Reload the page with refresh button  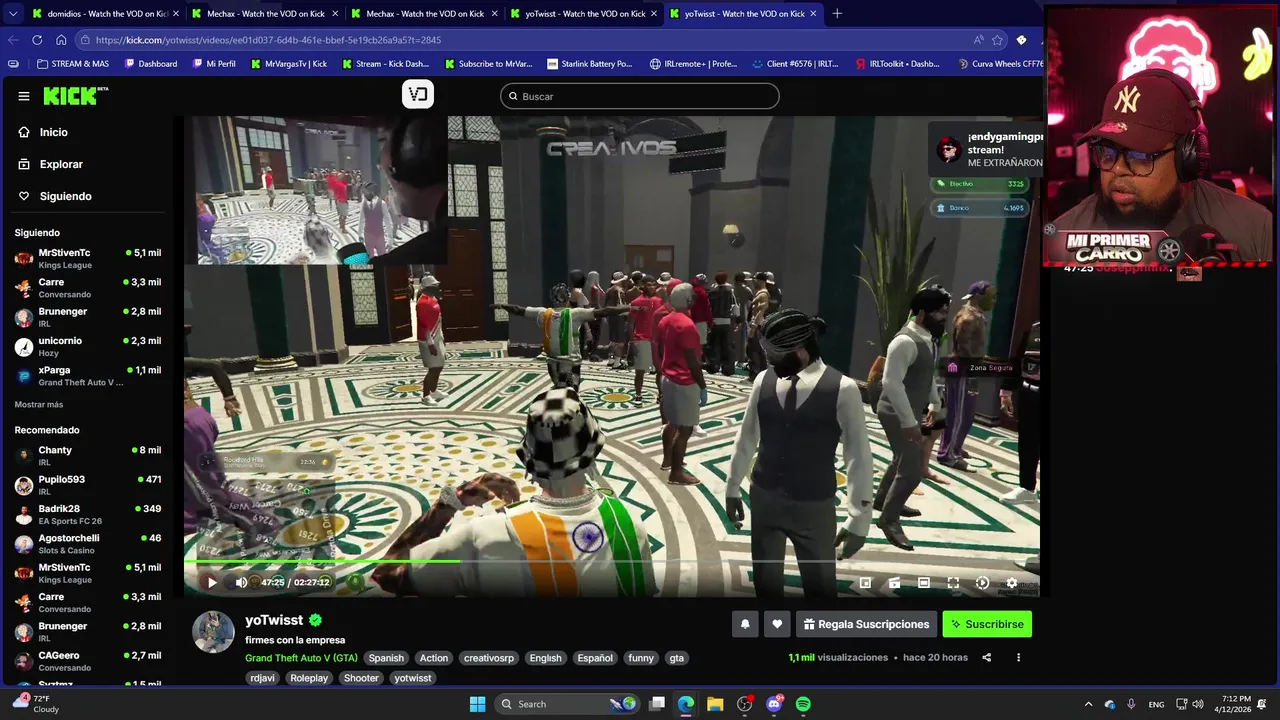pyautogui.click(x=37, y=40)
